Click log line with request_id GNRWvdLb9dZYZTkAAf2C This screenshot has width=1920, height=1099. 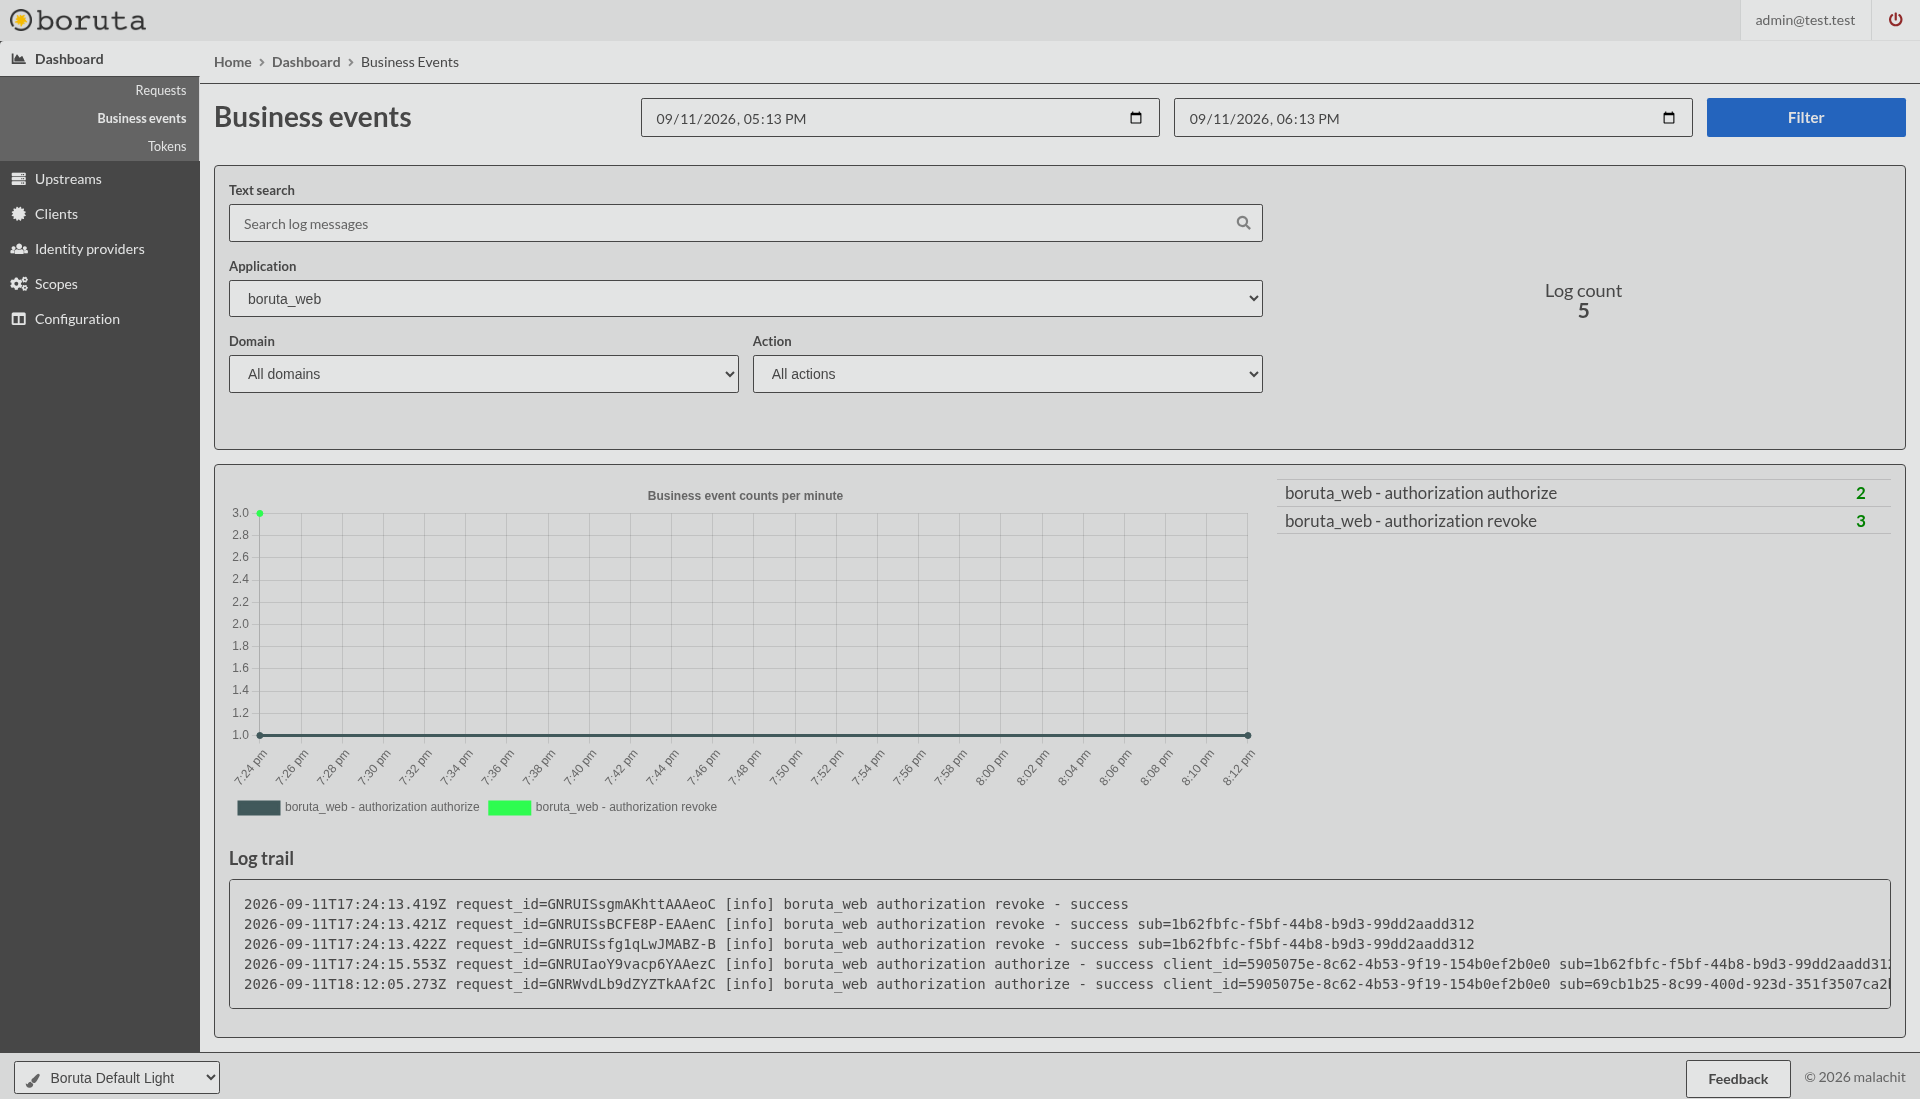[x=1067, y=984]
